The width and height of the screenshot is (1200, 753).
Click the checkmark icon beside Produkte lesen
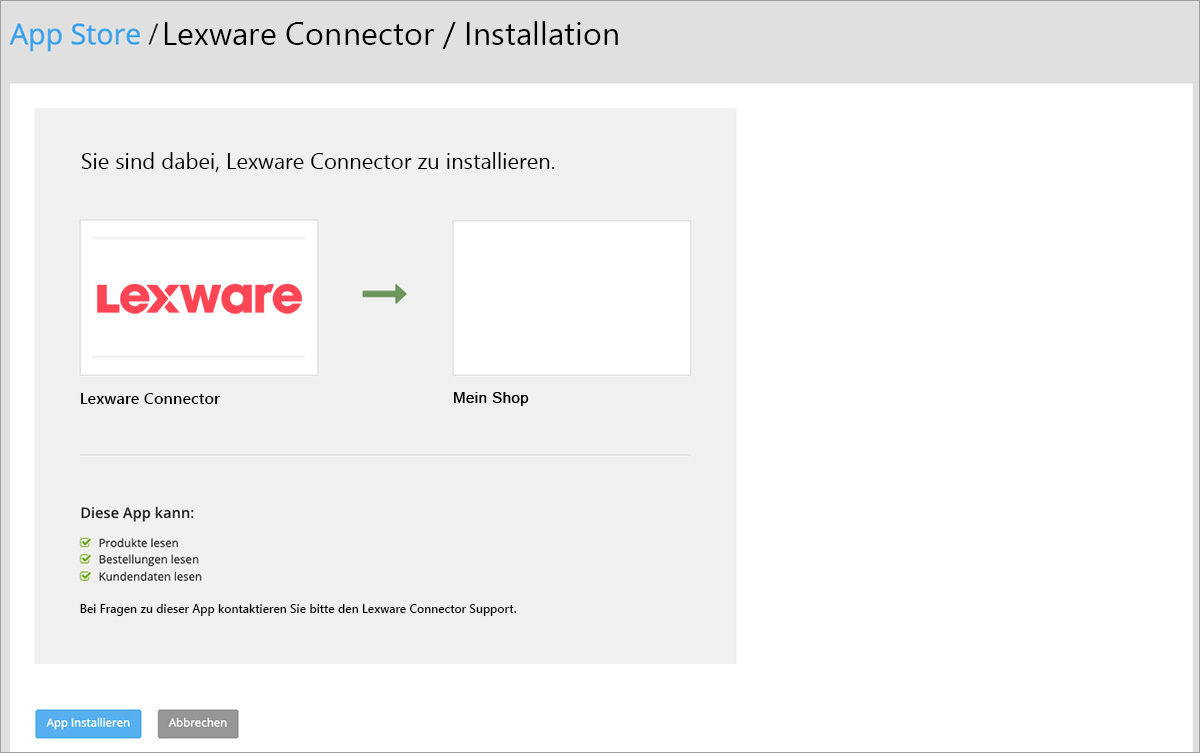[85, 543]
